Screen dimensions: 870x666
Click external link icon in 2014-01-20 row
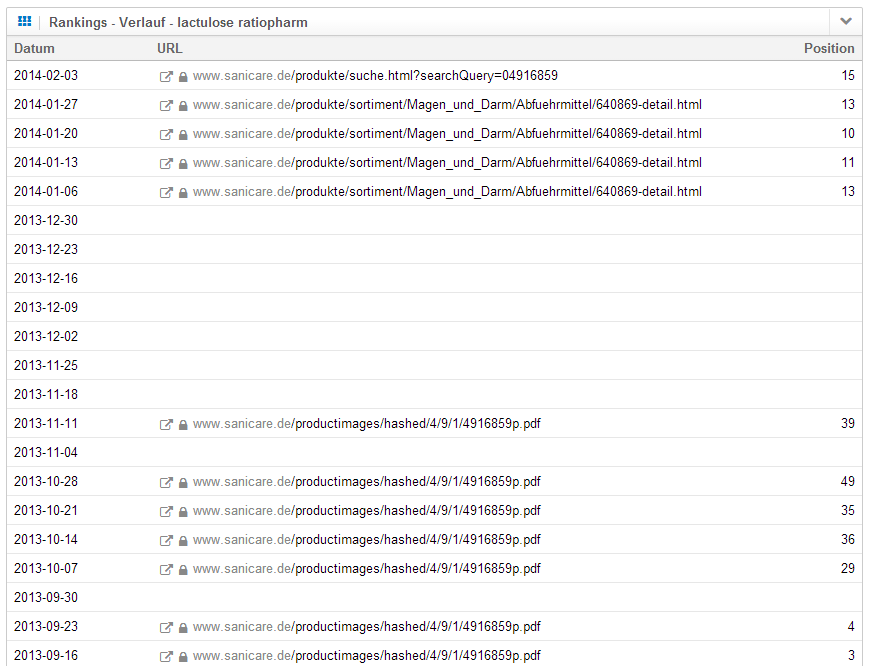(x=167, y=134)
